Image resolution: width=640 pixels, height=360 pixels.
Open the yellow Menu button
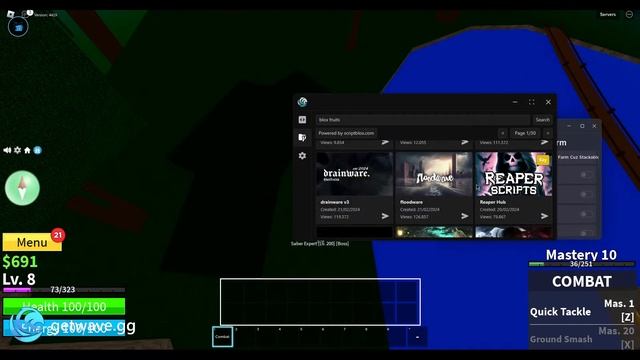coord(32,242)
